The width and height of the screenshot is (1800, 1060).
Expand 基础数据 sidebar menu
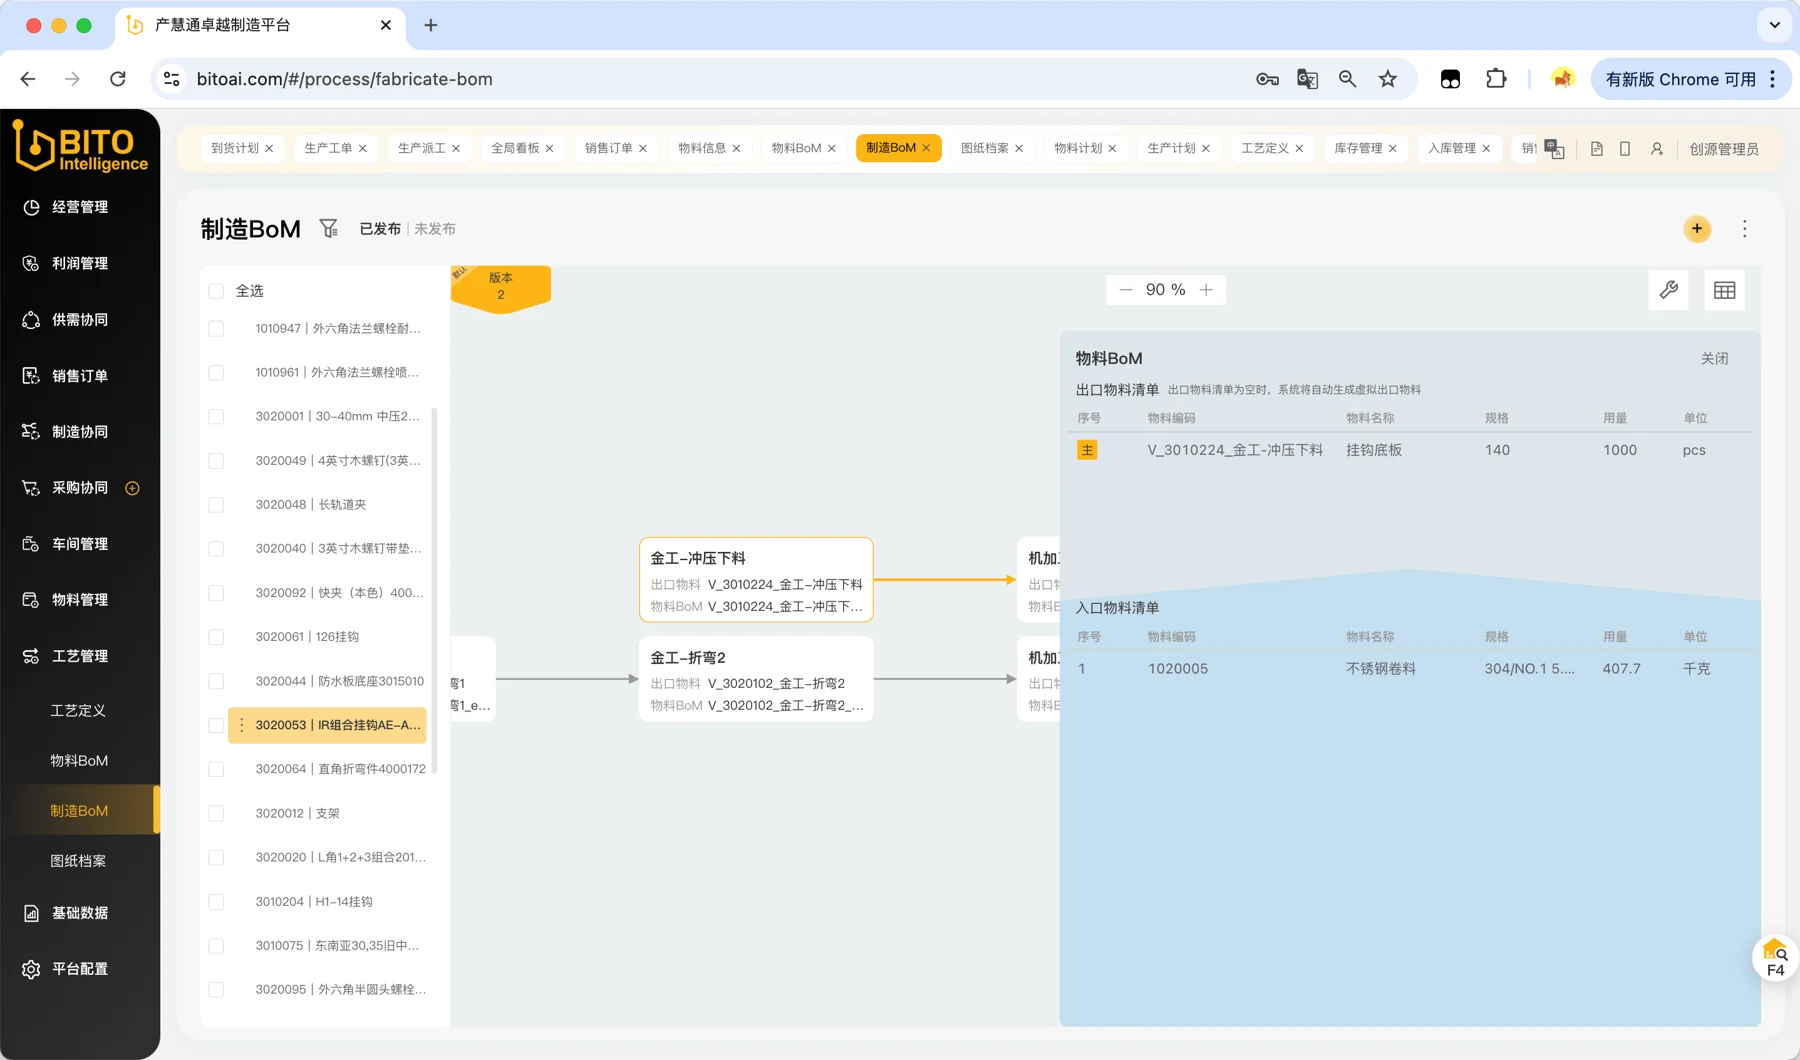[80, 913]
